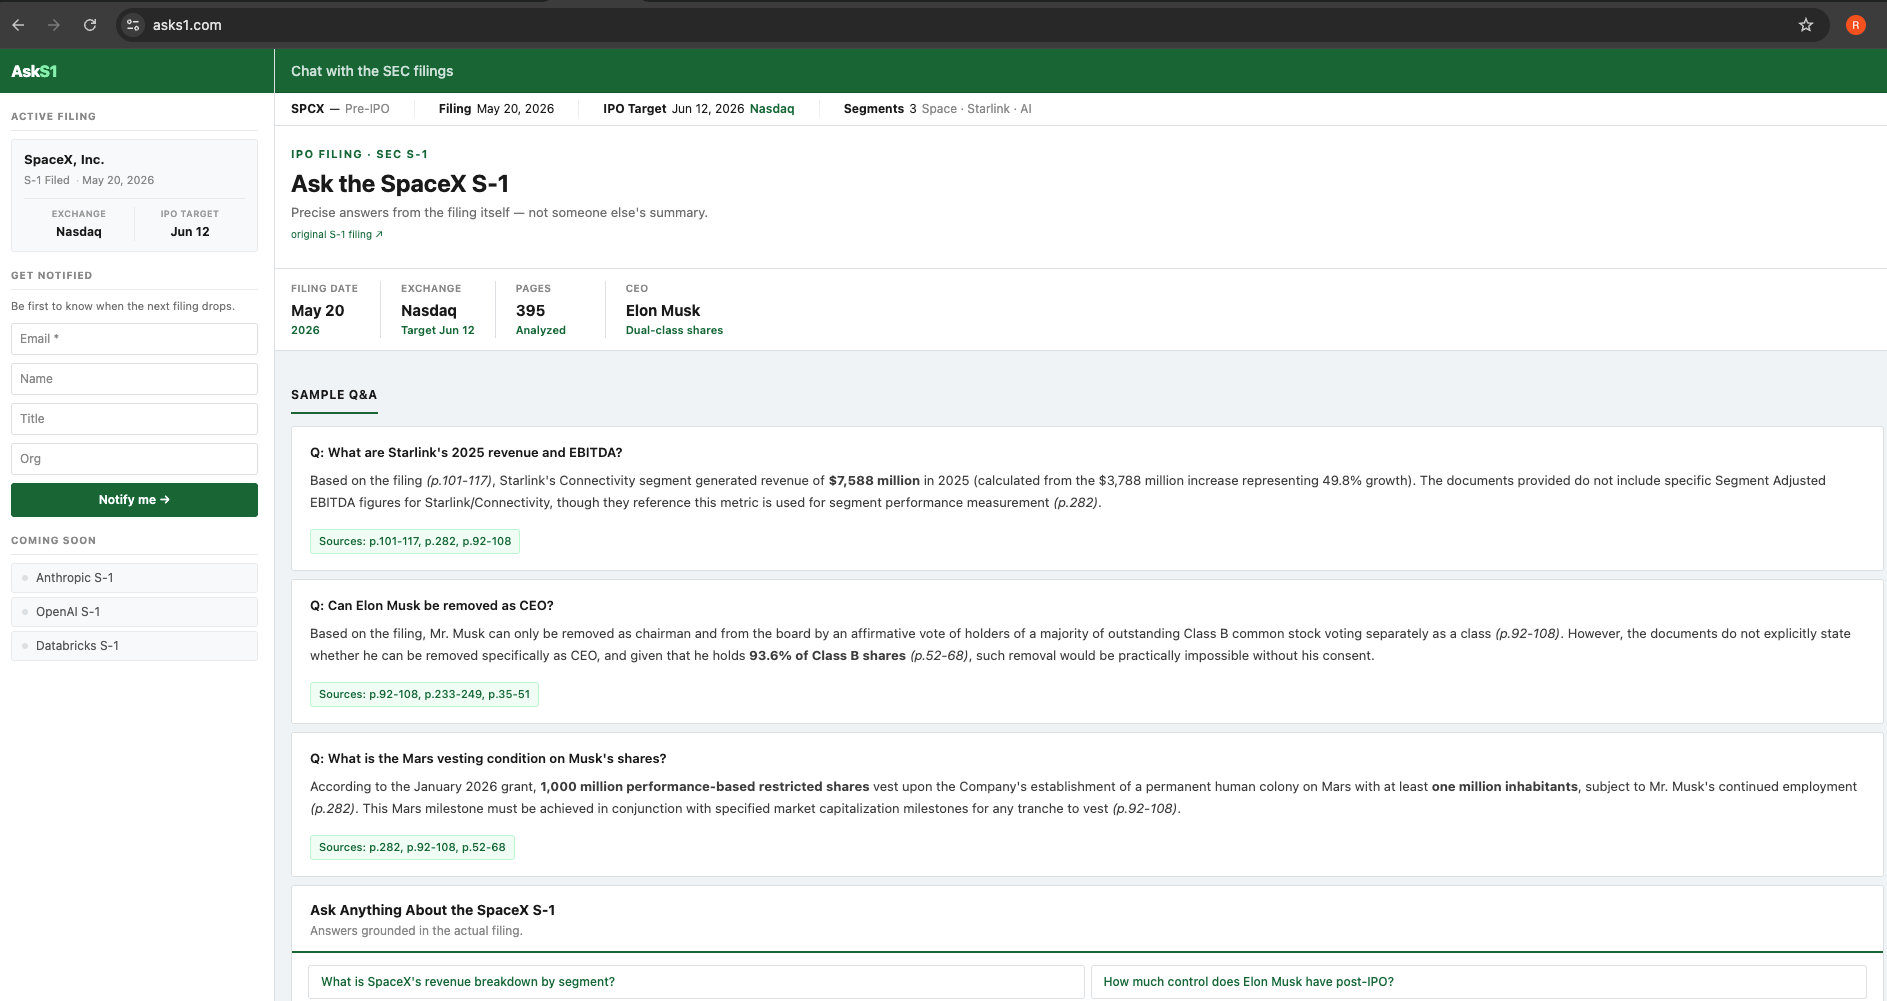This screenshot has height=1001, width=1887.
Task: Click the SpaceX, Inc. active filing card
Action: [x=134, y=195]
